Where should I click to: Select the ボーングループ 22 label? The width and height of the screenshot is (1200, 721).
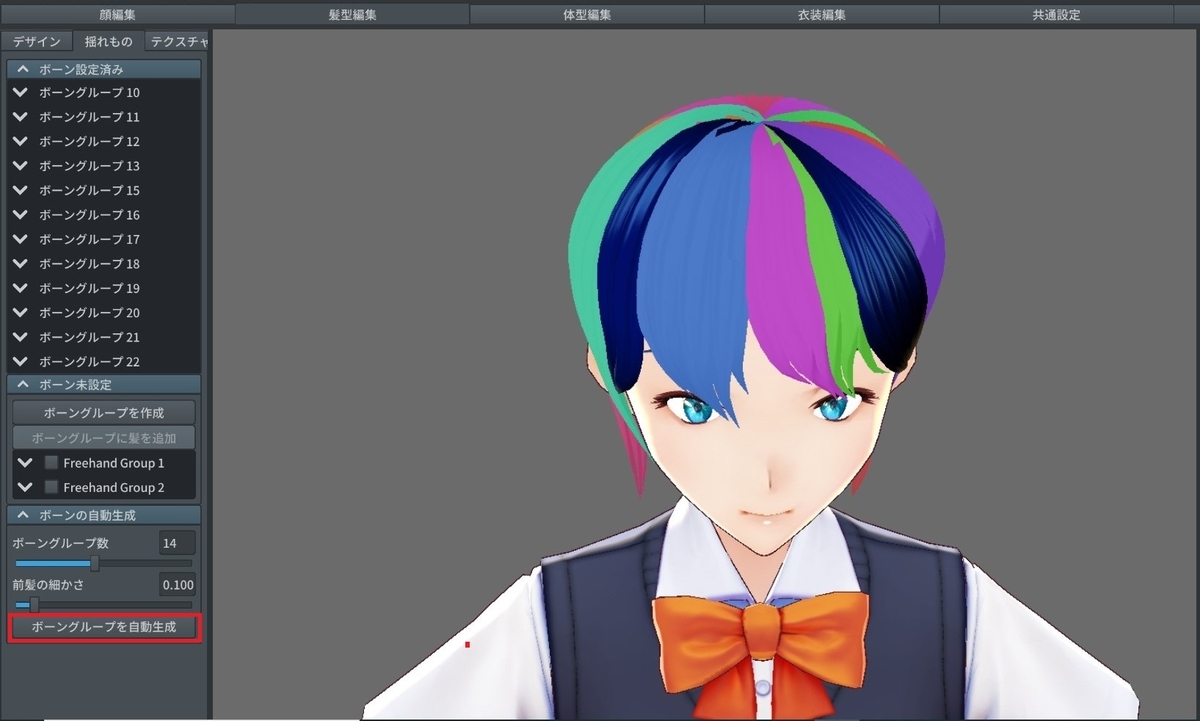[x=89, y=361]
